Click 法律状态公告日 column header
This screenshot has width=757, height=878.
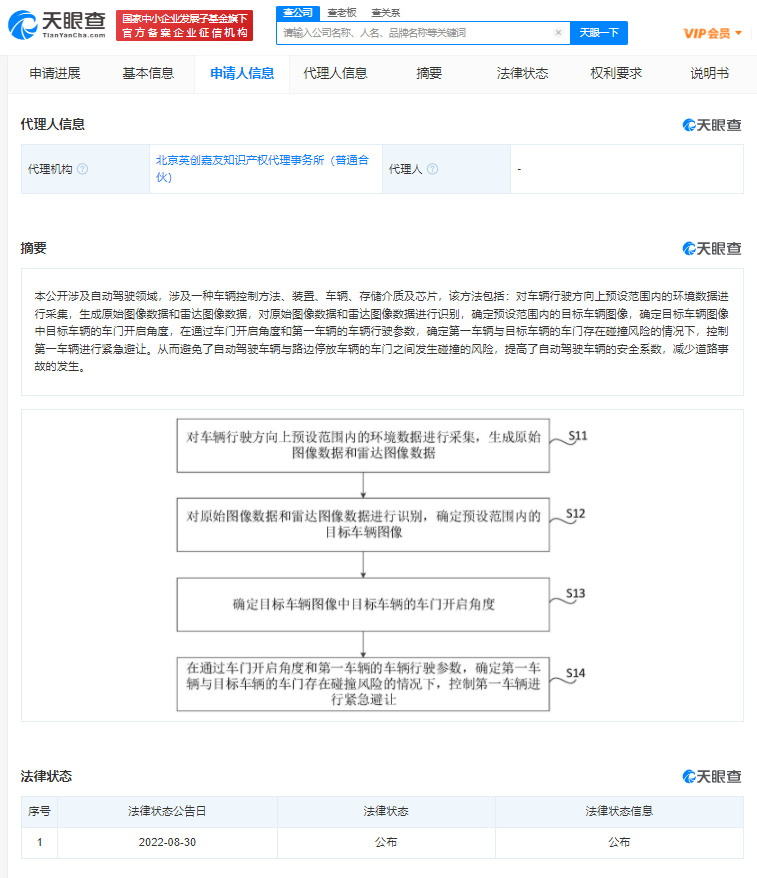167,811
